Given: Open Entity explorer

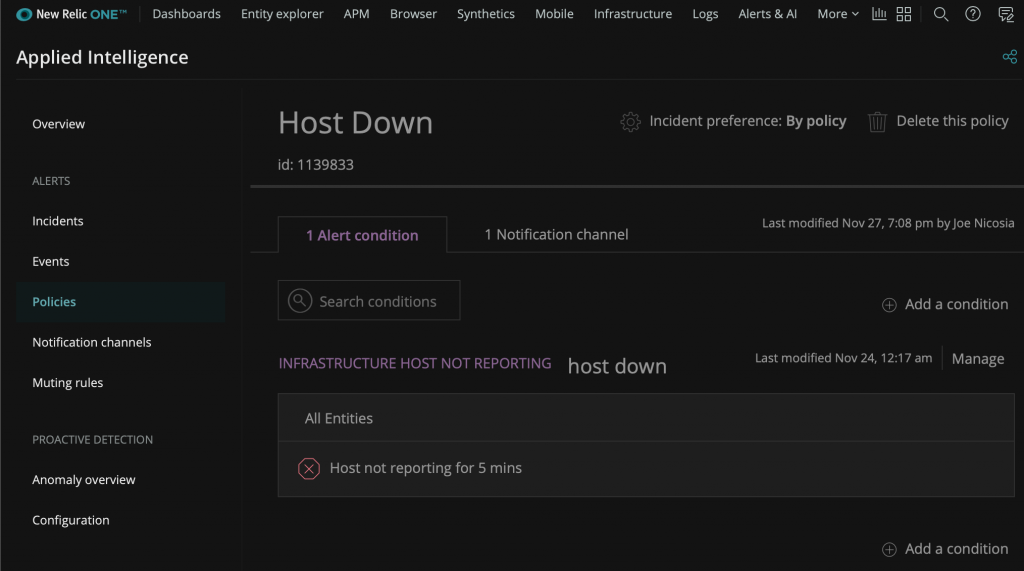Looking at the screenshot, I should pos(282,14).
